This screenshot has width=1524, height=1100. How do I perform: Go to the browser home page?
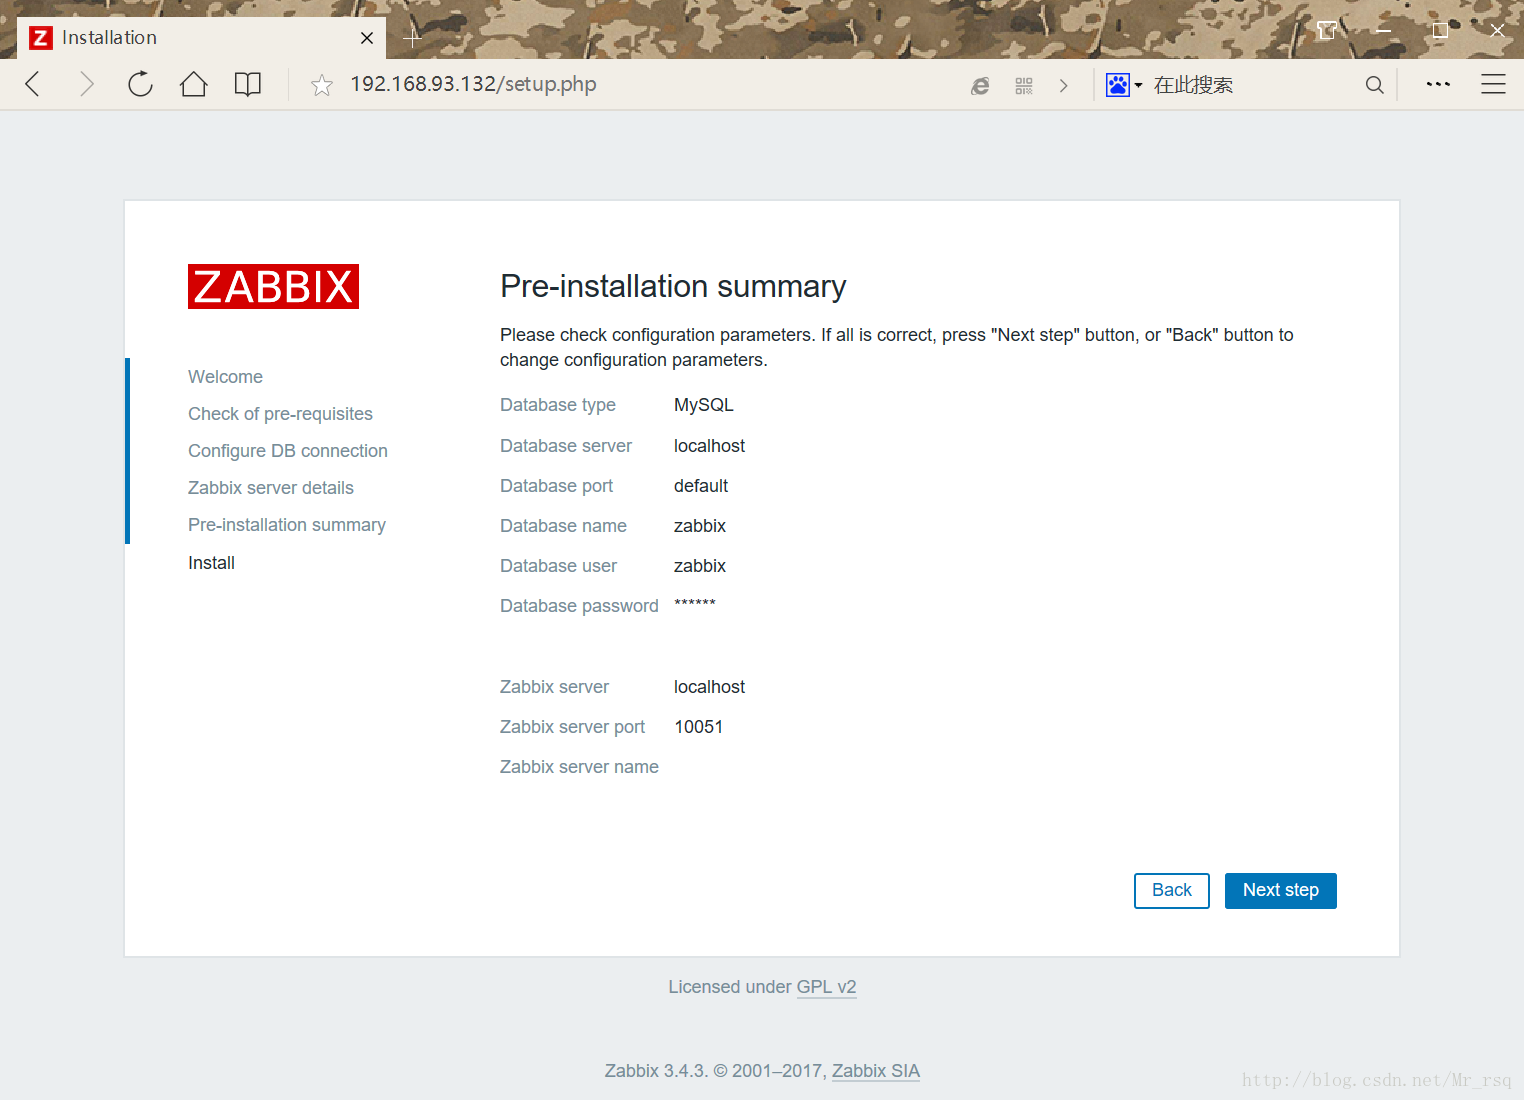coord(194,85)
